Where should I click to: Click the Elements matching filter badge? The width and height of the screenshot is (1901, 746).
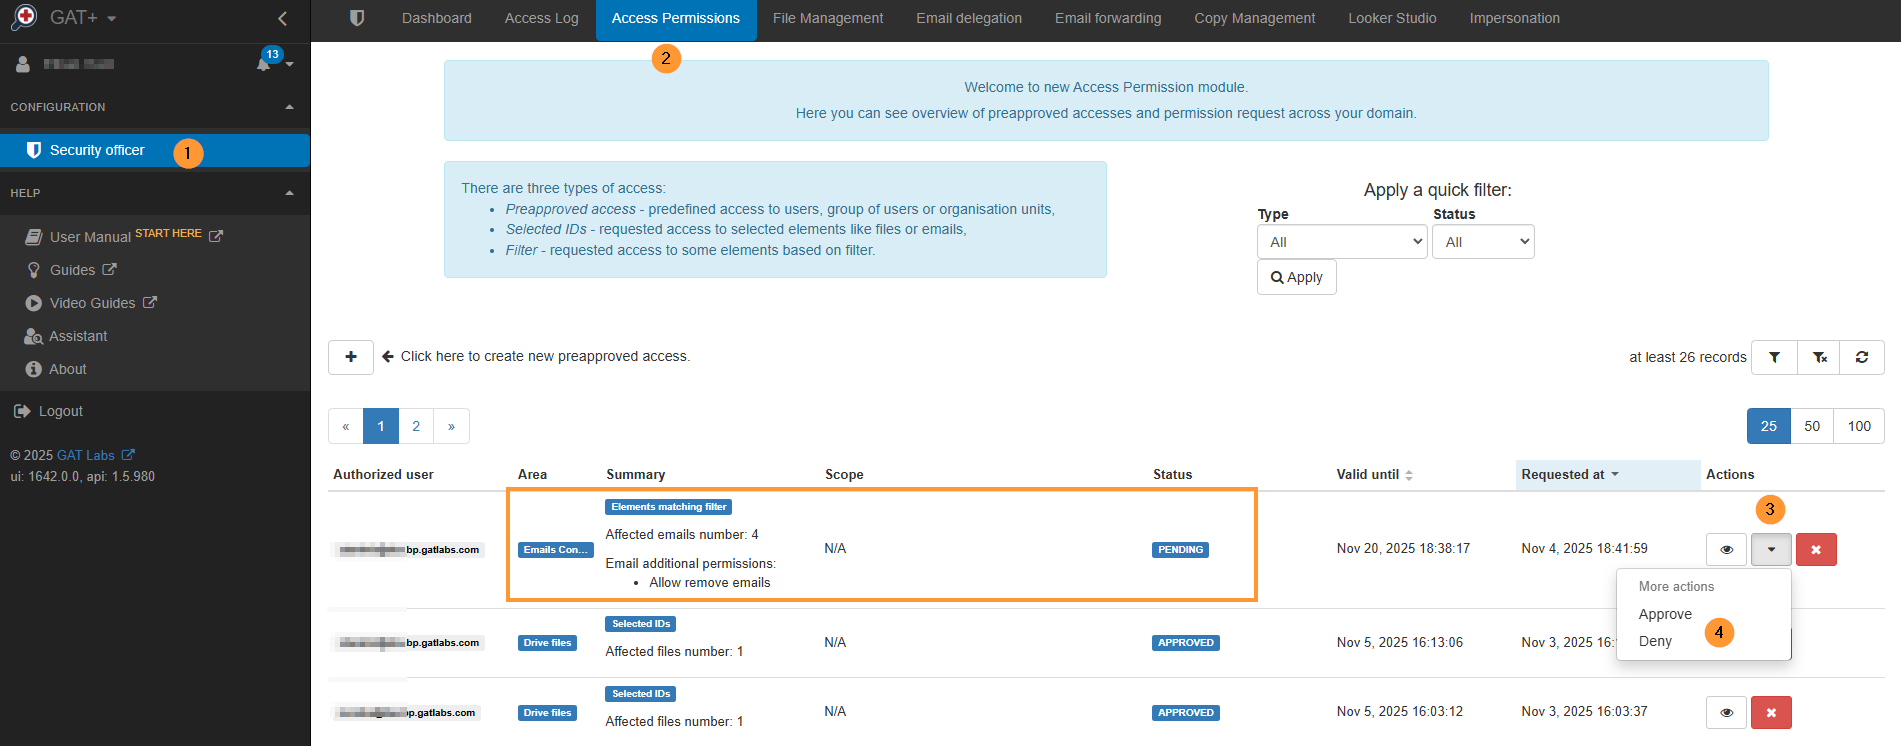(668, 507)
